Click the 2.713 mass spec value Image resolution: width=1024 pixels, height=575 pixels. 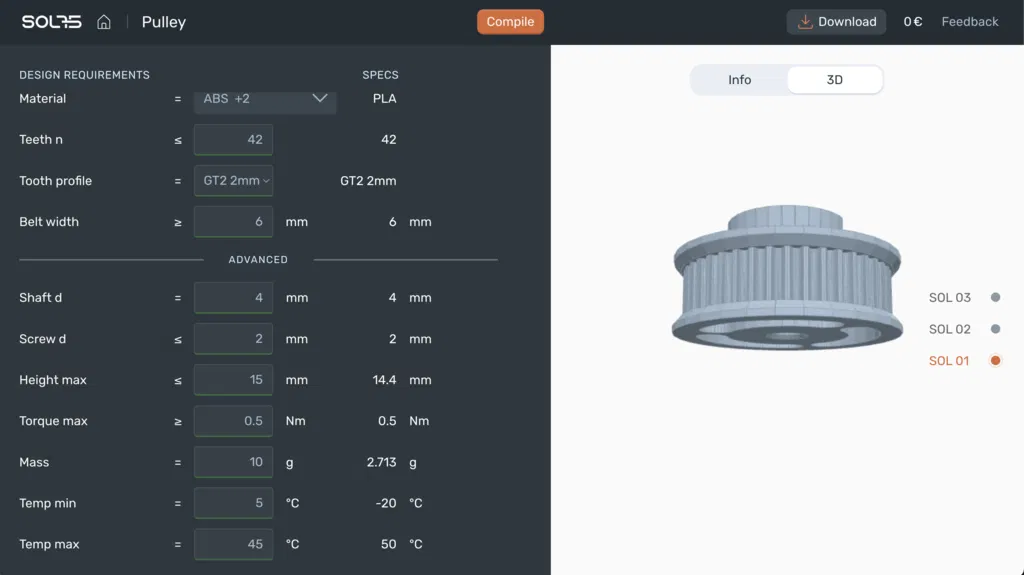(x=381, y=462)
